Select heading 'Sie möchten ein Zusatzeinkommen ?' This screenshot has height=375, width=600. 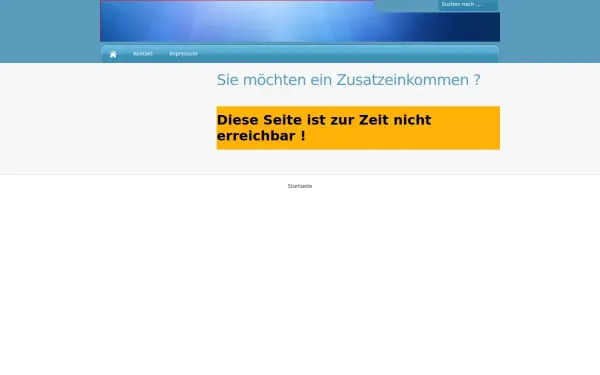point(348,80)
